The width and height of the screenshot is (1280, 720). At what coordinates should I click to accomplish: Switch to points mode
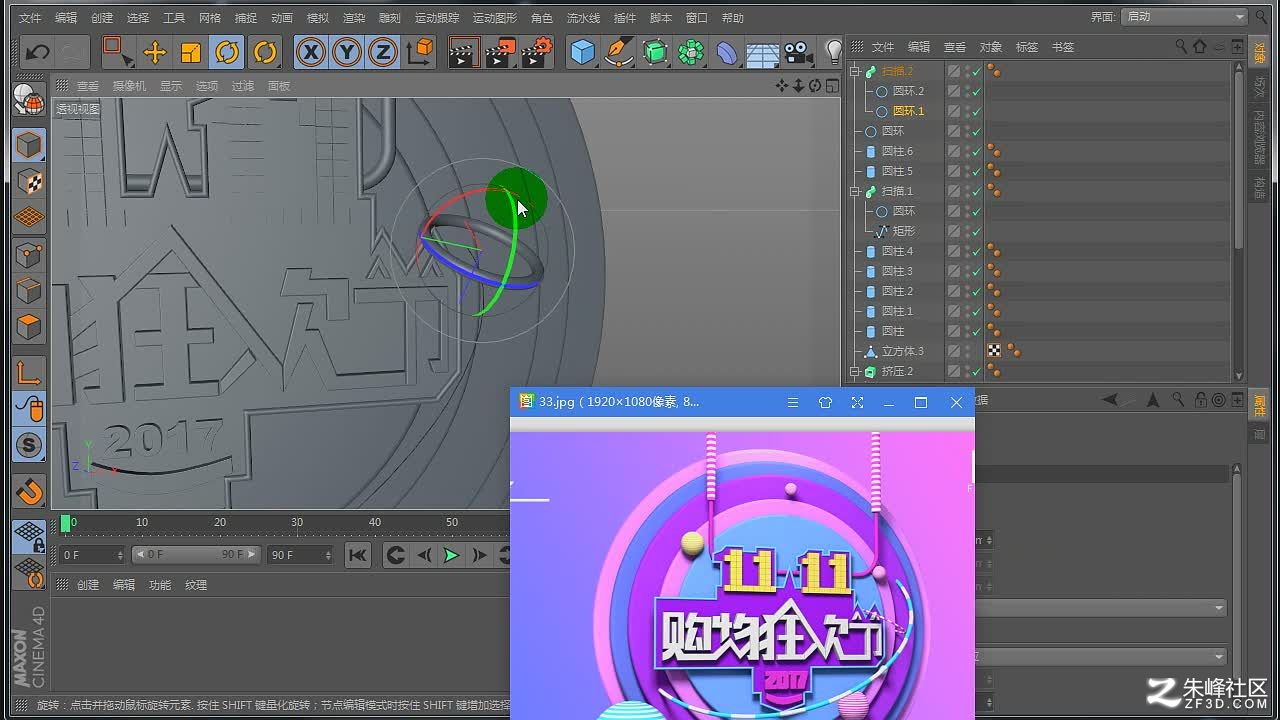[29, 254]
